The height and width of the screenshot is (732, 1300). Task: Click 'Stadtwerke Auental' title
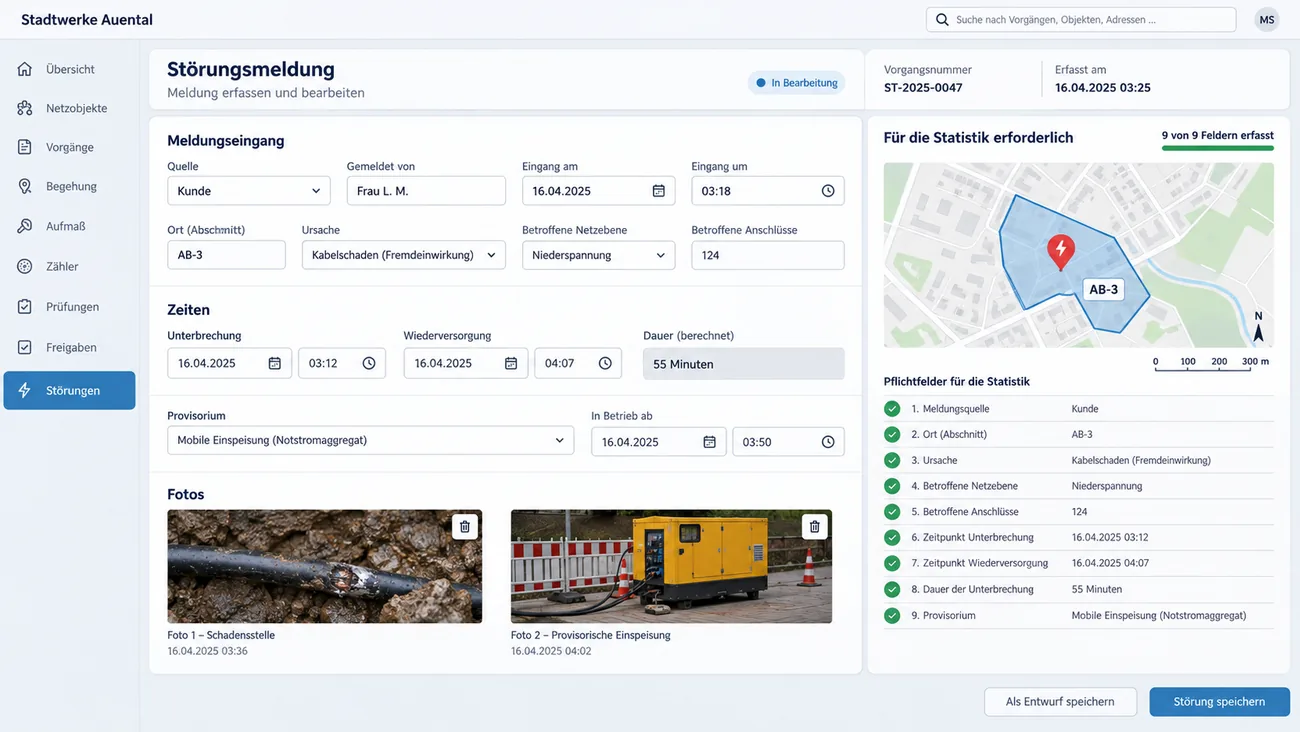(87, 20)
